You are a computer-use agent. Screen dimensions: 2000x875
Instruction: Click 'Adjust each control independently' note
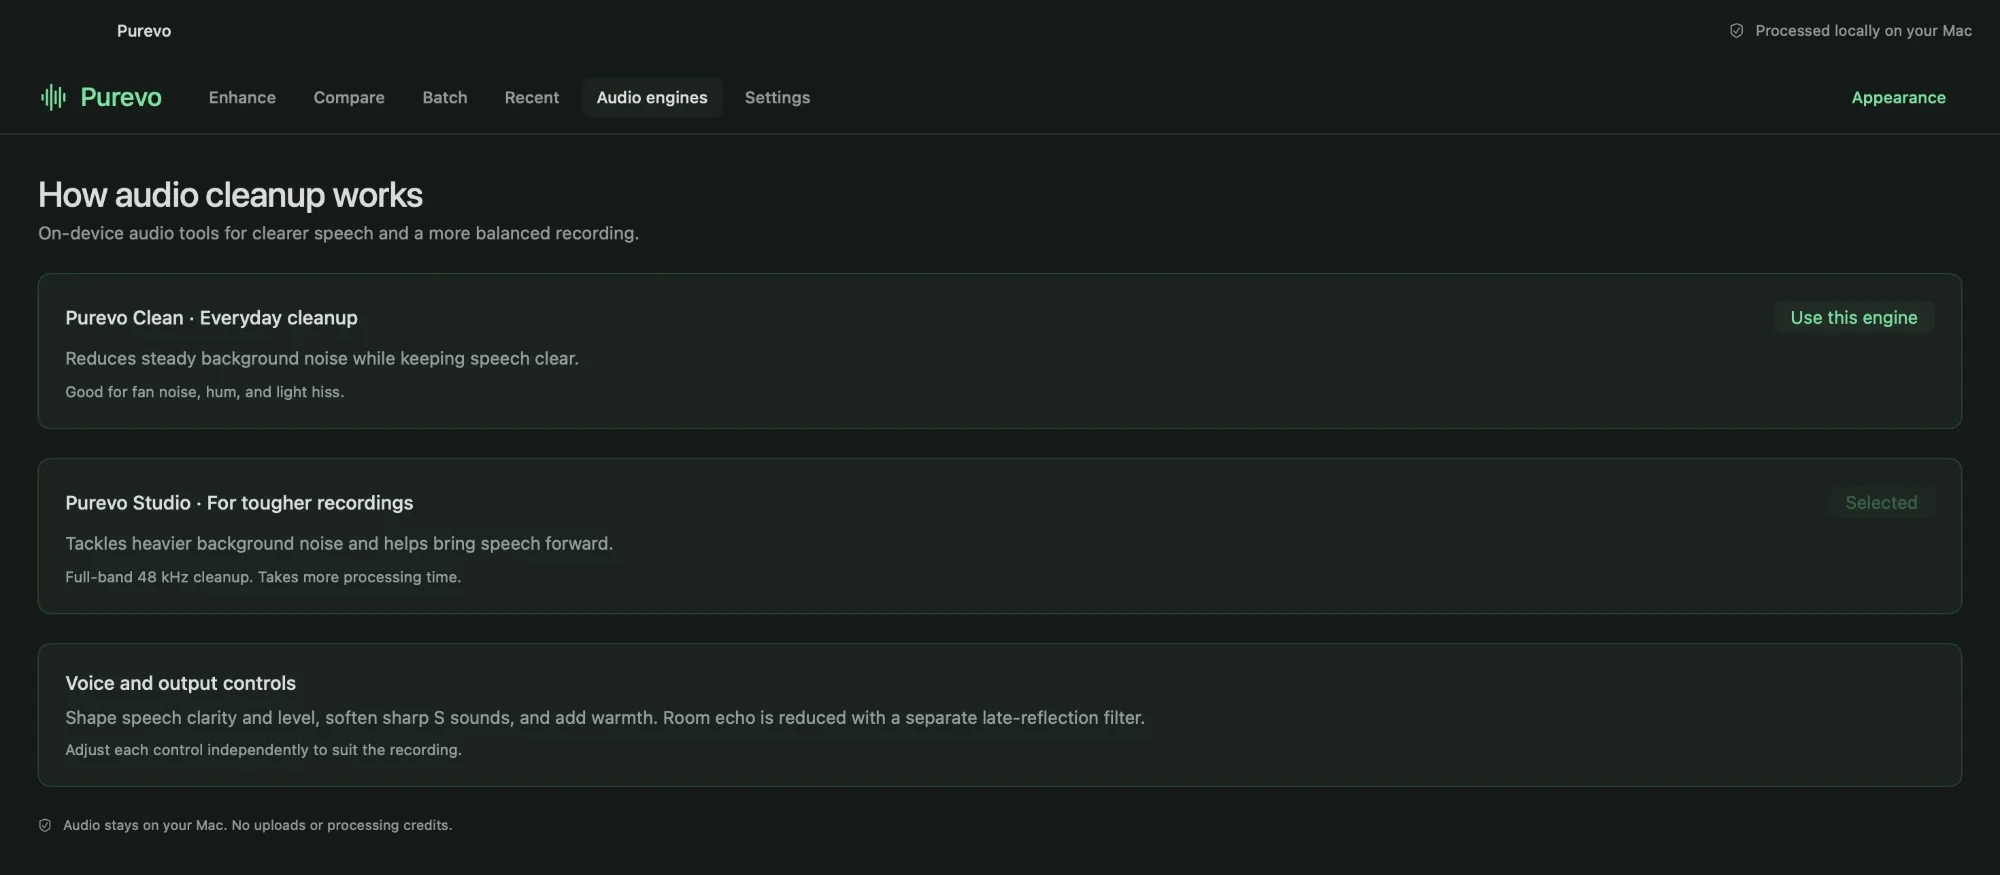263,750
